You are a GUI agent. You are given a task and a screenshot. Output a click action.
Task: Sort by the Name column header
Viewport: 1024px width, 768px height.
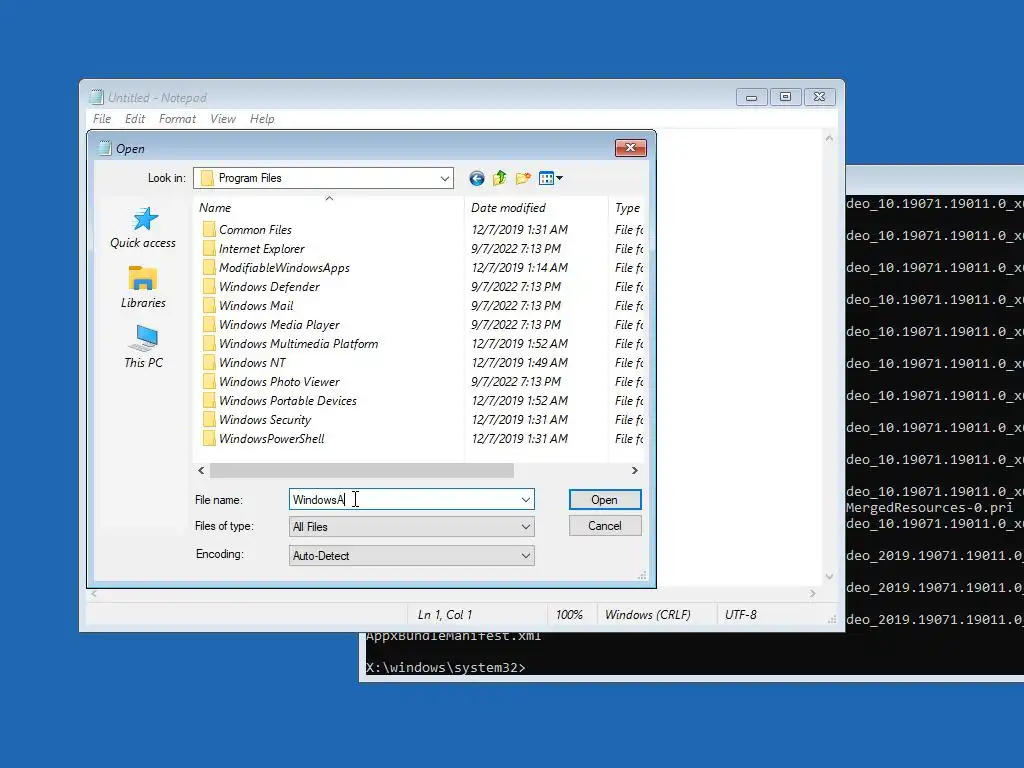tap(329, 208)
